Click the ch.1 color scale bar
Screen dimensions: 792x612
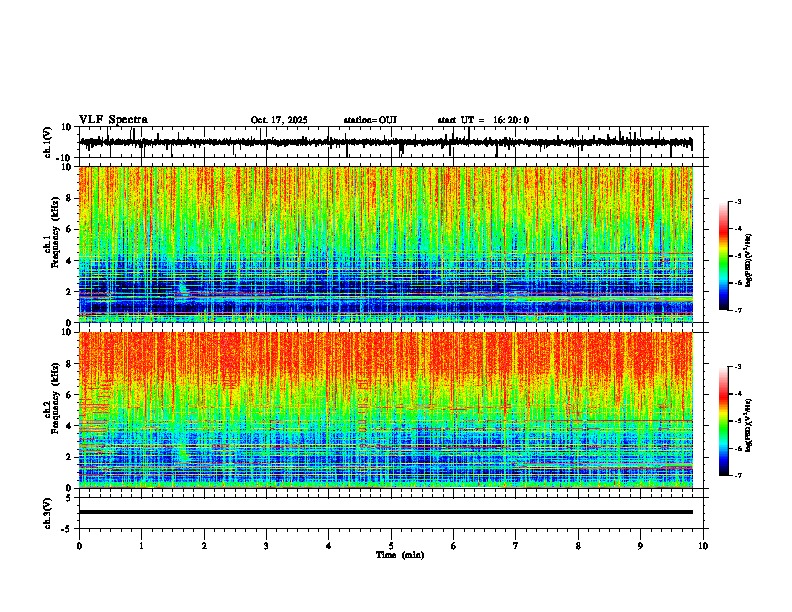pos(723,256)
